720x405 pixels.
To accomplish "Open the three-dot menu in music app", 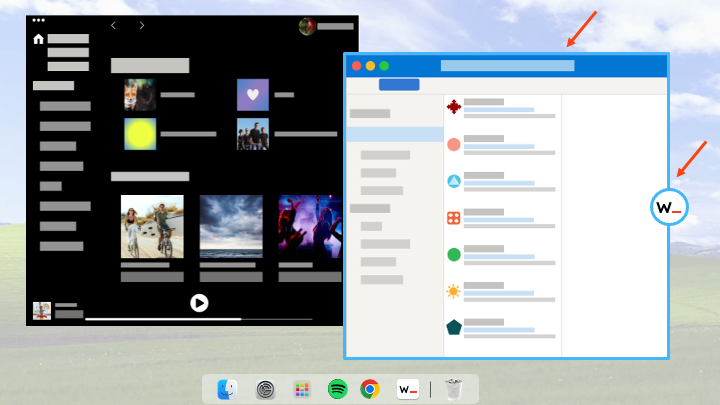I will tap(39, 20).
